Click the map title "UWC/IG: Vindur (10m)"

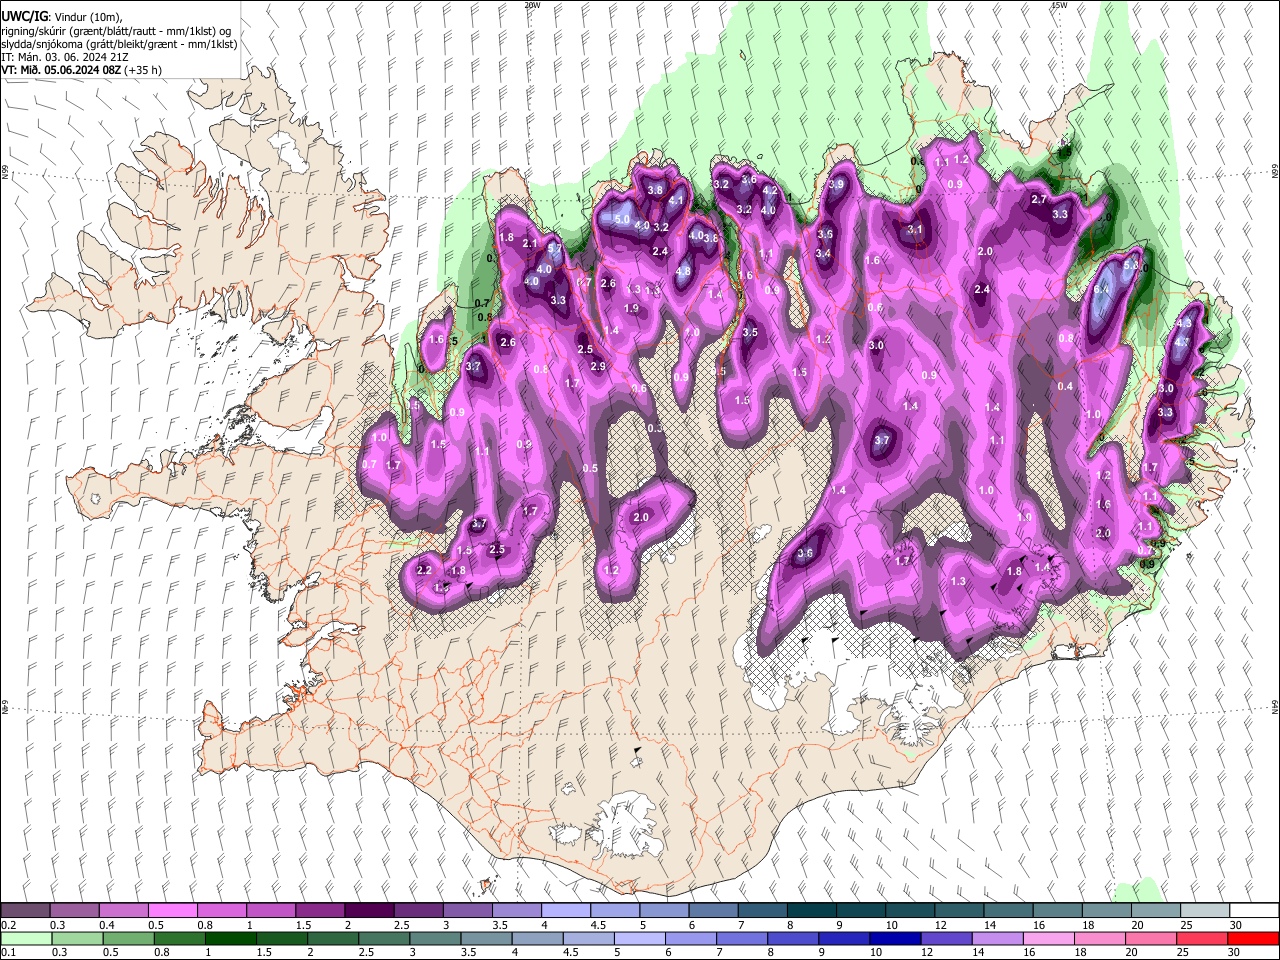(62, 16)
